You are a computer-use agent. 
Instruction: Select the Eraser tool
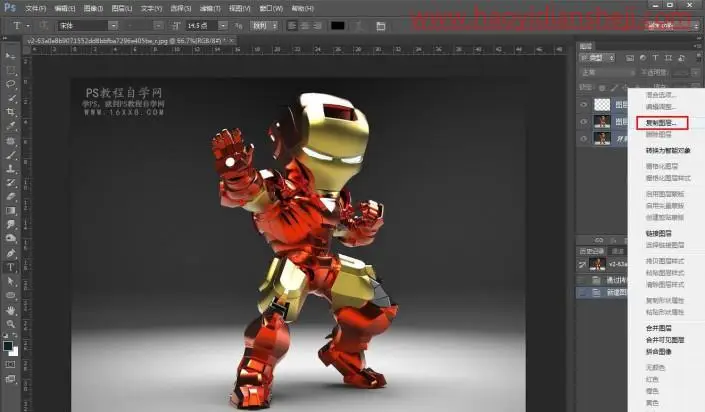(10, 197)
